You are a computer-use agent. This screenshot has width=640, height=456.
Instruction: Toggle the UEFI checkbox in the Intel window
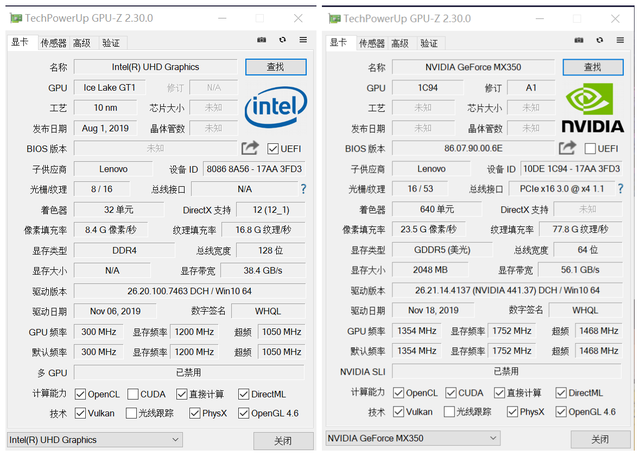pos(273,149)
